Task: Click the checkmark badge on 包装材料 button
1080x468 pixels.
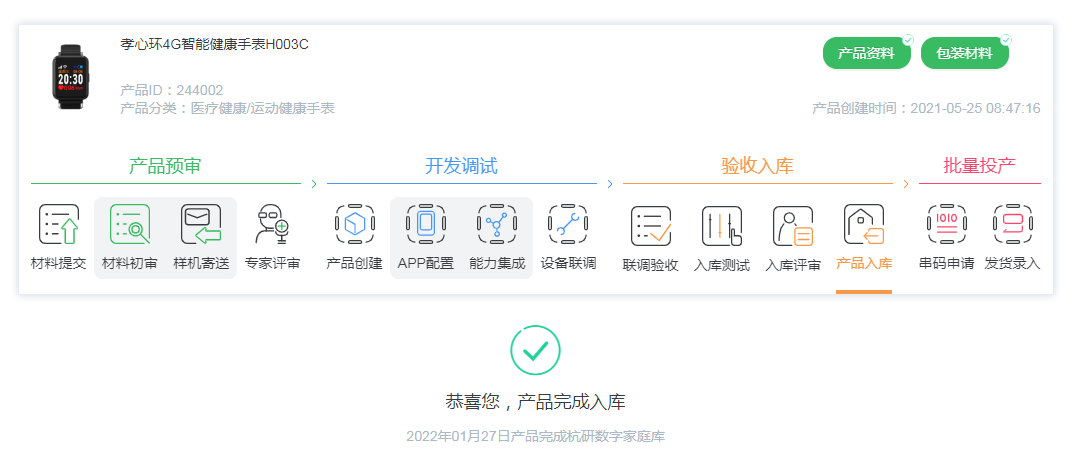Action: coord(1006,40)
